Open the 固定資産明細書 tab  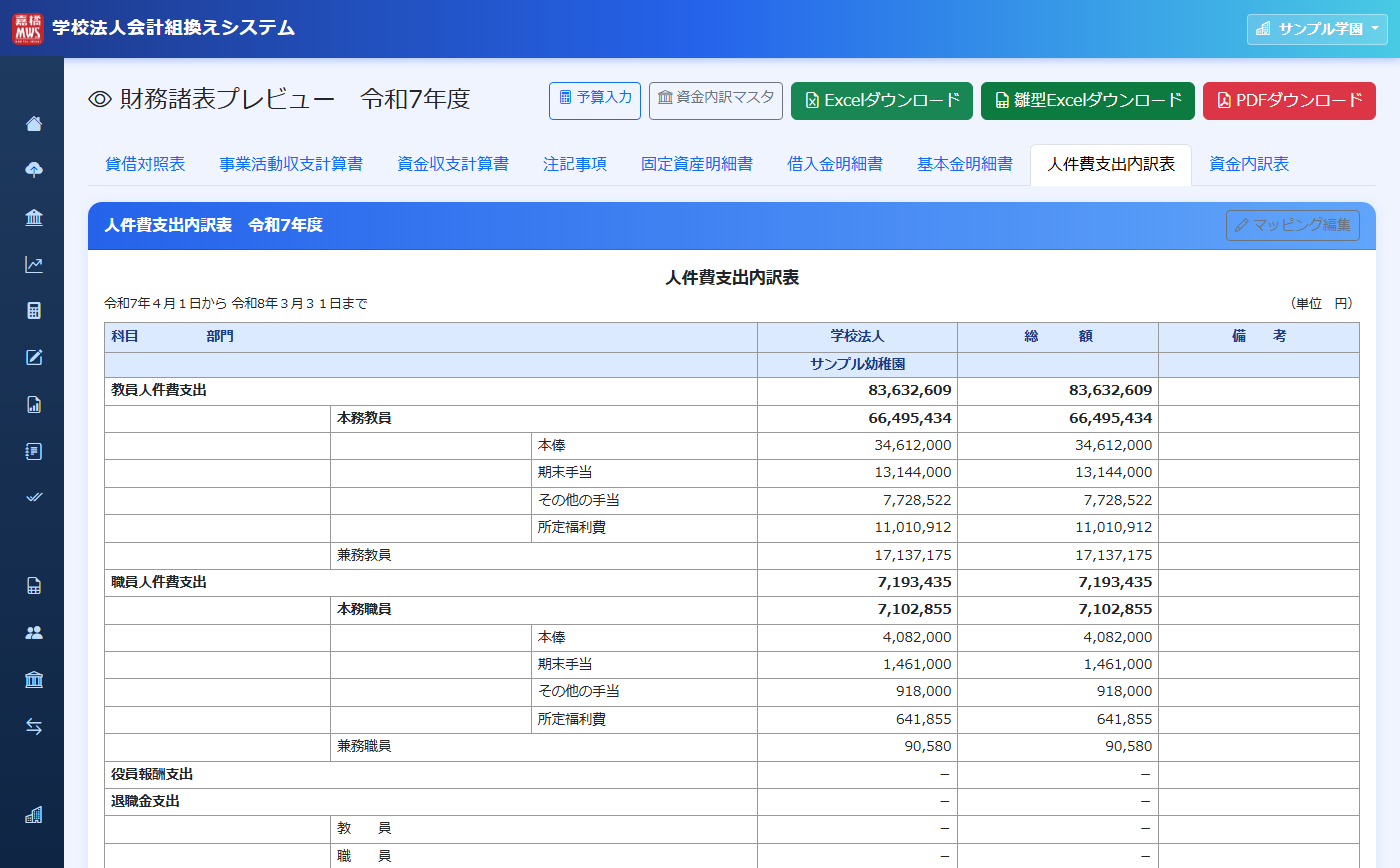(697, 165)
